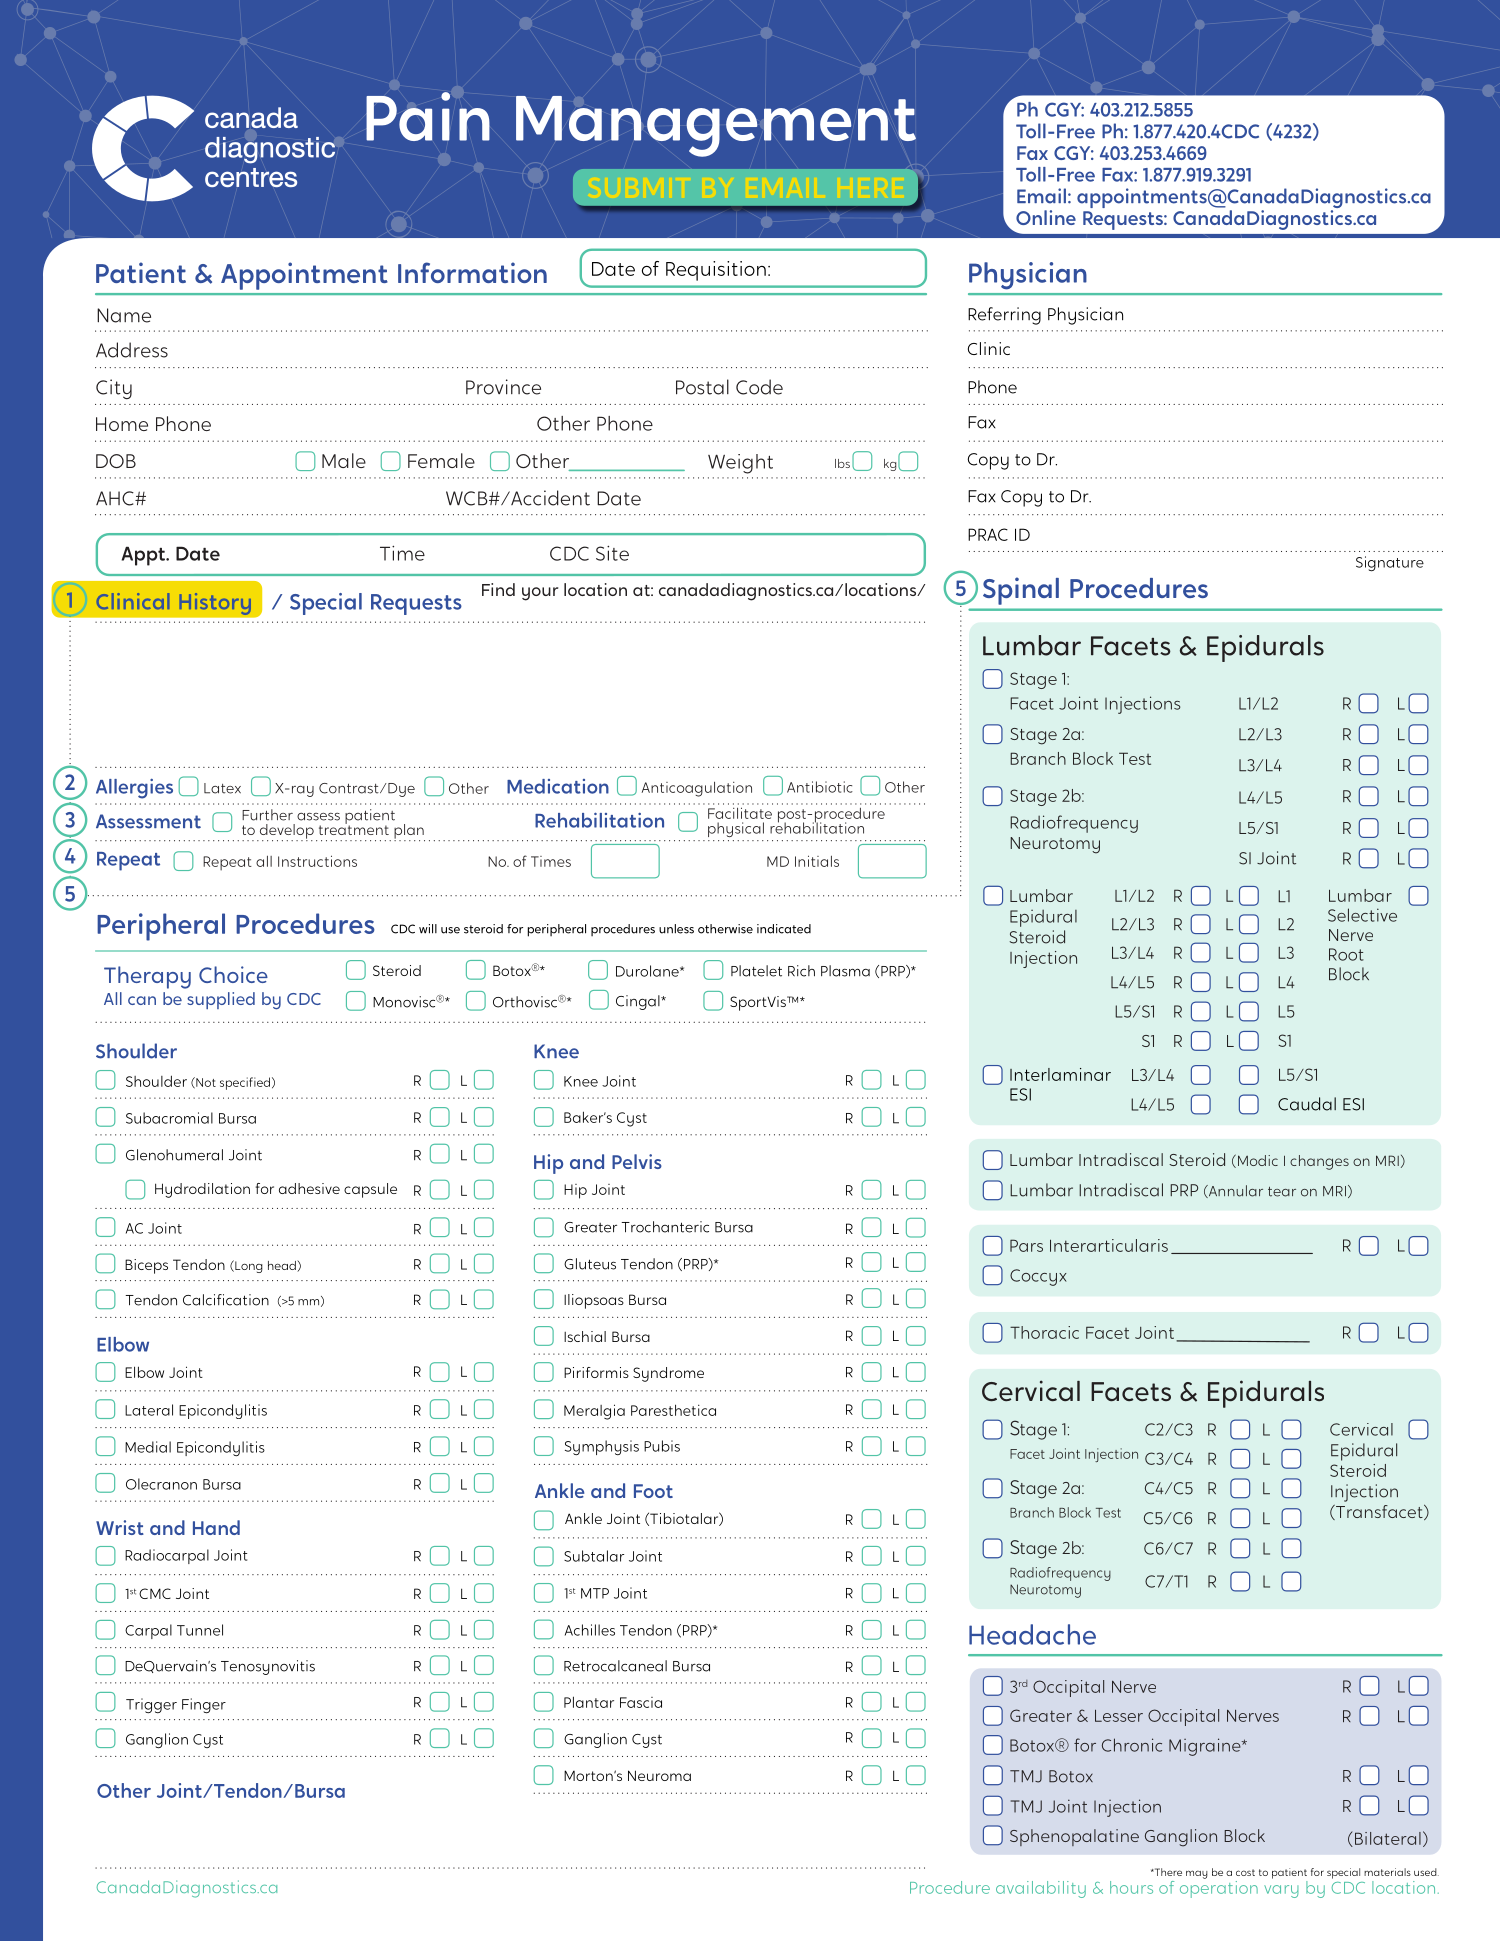Check the Elbow Joint box

[x=106, y=1372]
